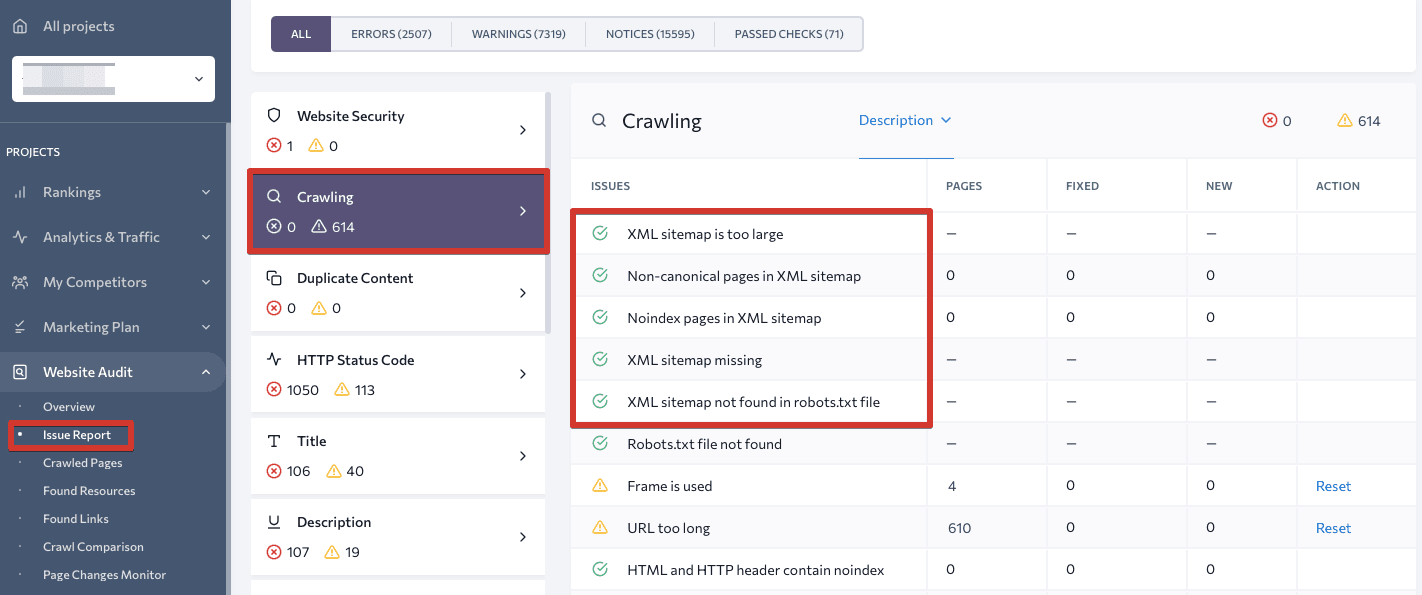Viewport: 1422px width, 595px height.
Task: Click the Description category underline icon
Action: point(274,522)
